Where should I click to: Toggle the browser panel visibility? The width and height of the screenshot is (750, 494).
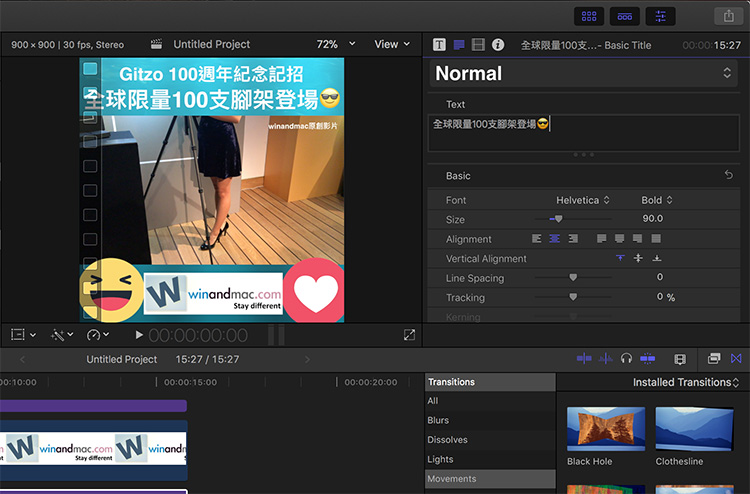589,16
